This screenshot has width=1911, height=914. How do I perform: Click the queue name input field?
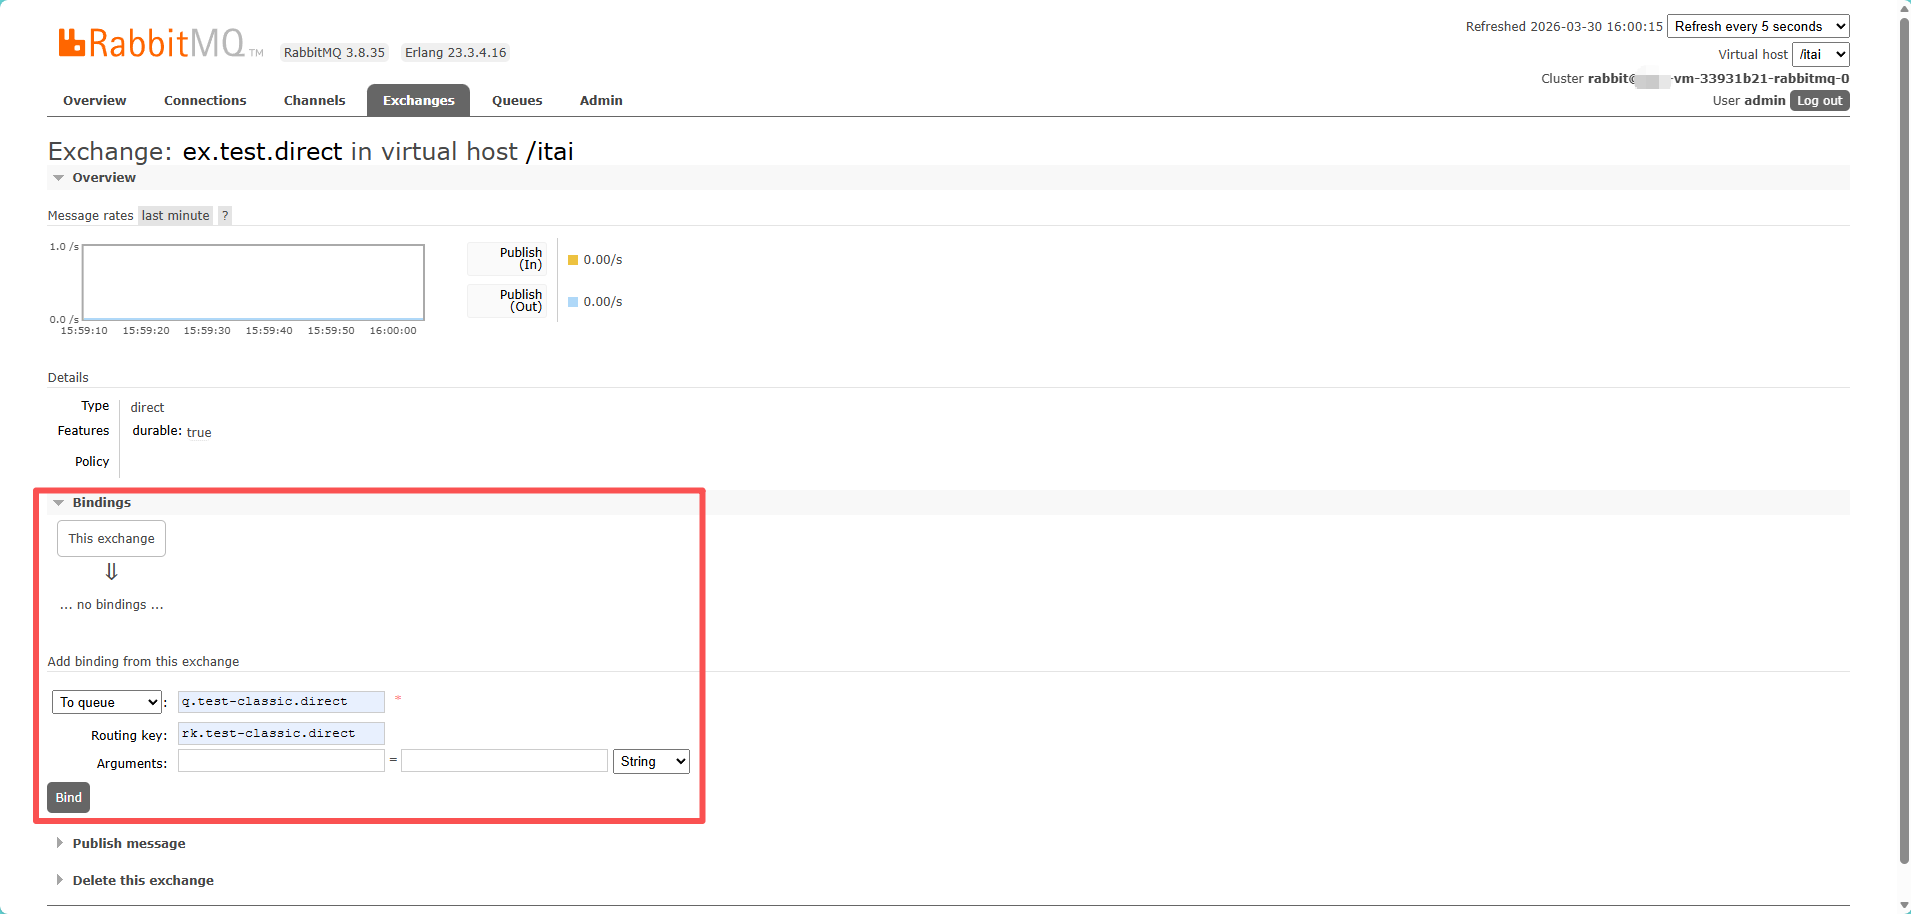(281, 702)
